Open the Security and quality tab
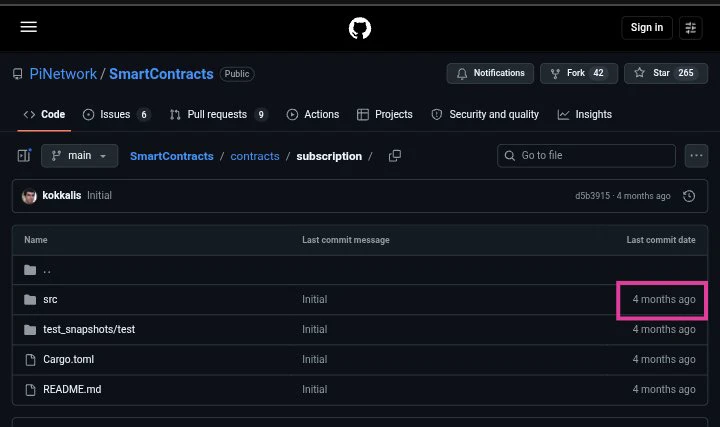720x427 pixels. pyautogui.click(x=485, y=114)
